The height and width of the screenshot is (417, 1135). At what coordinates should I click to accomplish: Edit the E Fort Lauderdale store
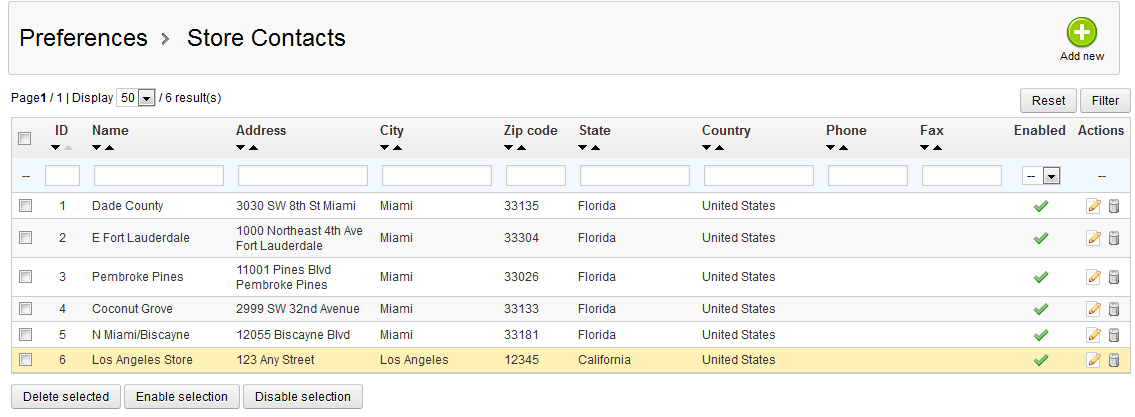(1094, 237)
